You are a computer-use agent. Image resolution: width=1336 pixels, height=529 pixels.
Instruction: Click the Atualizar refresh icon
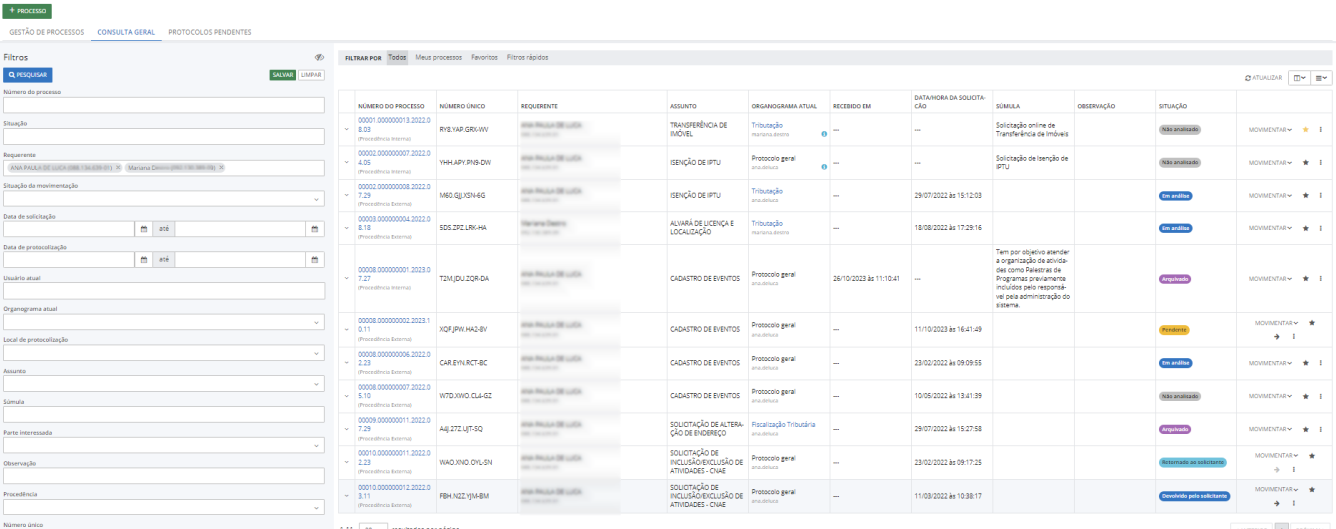(x=1247, y=77)
